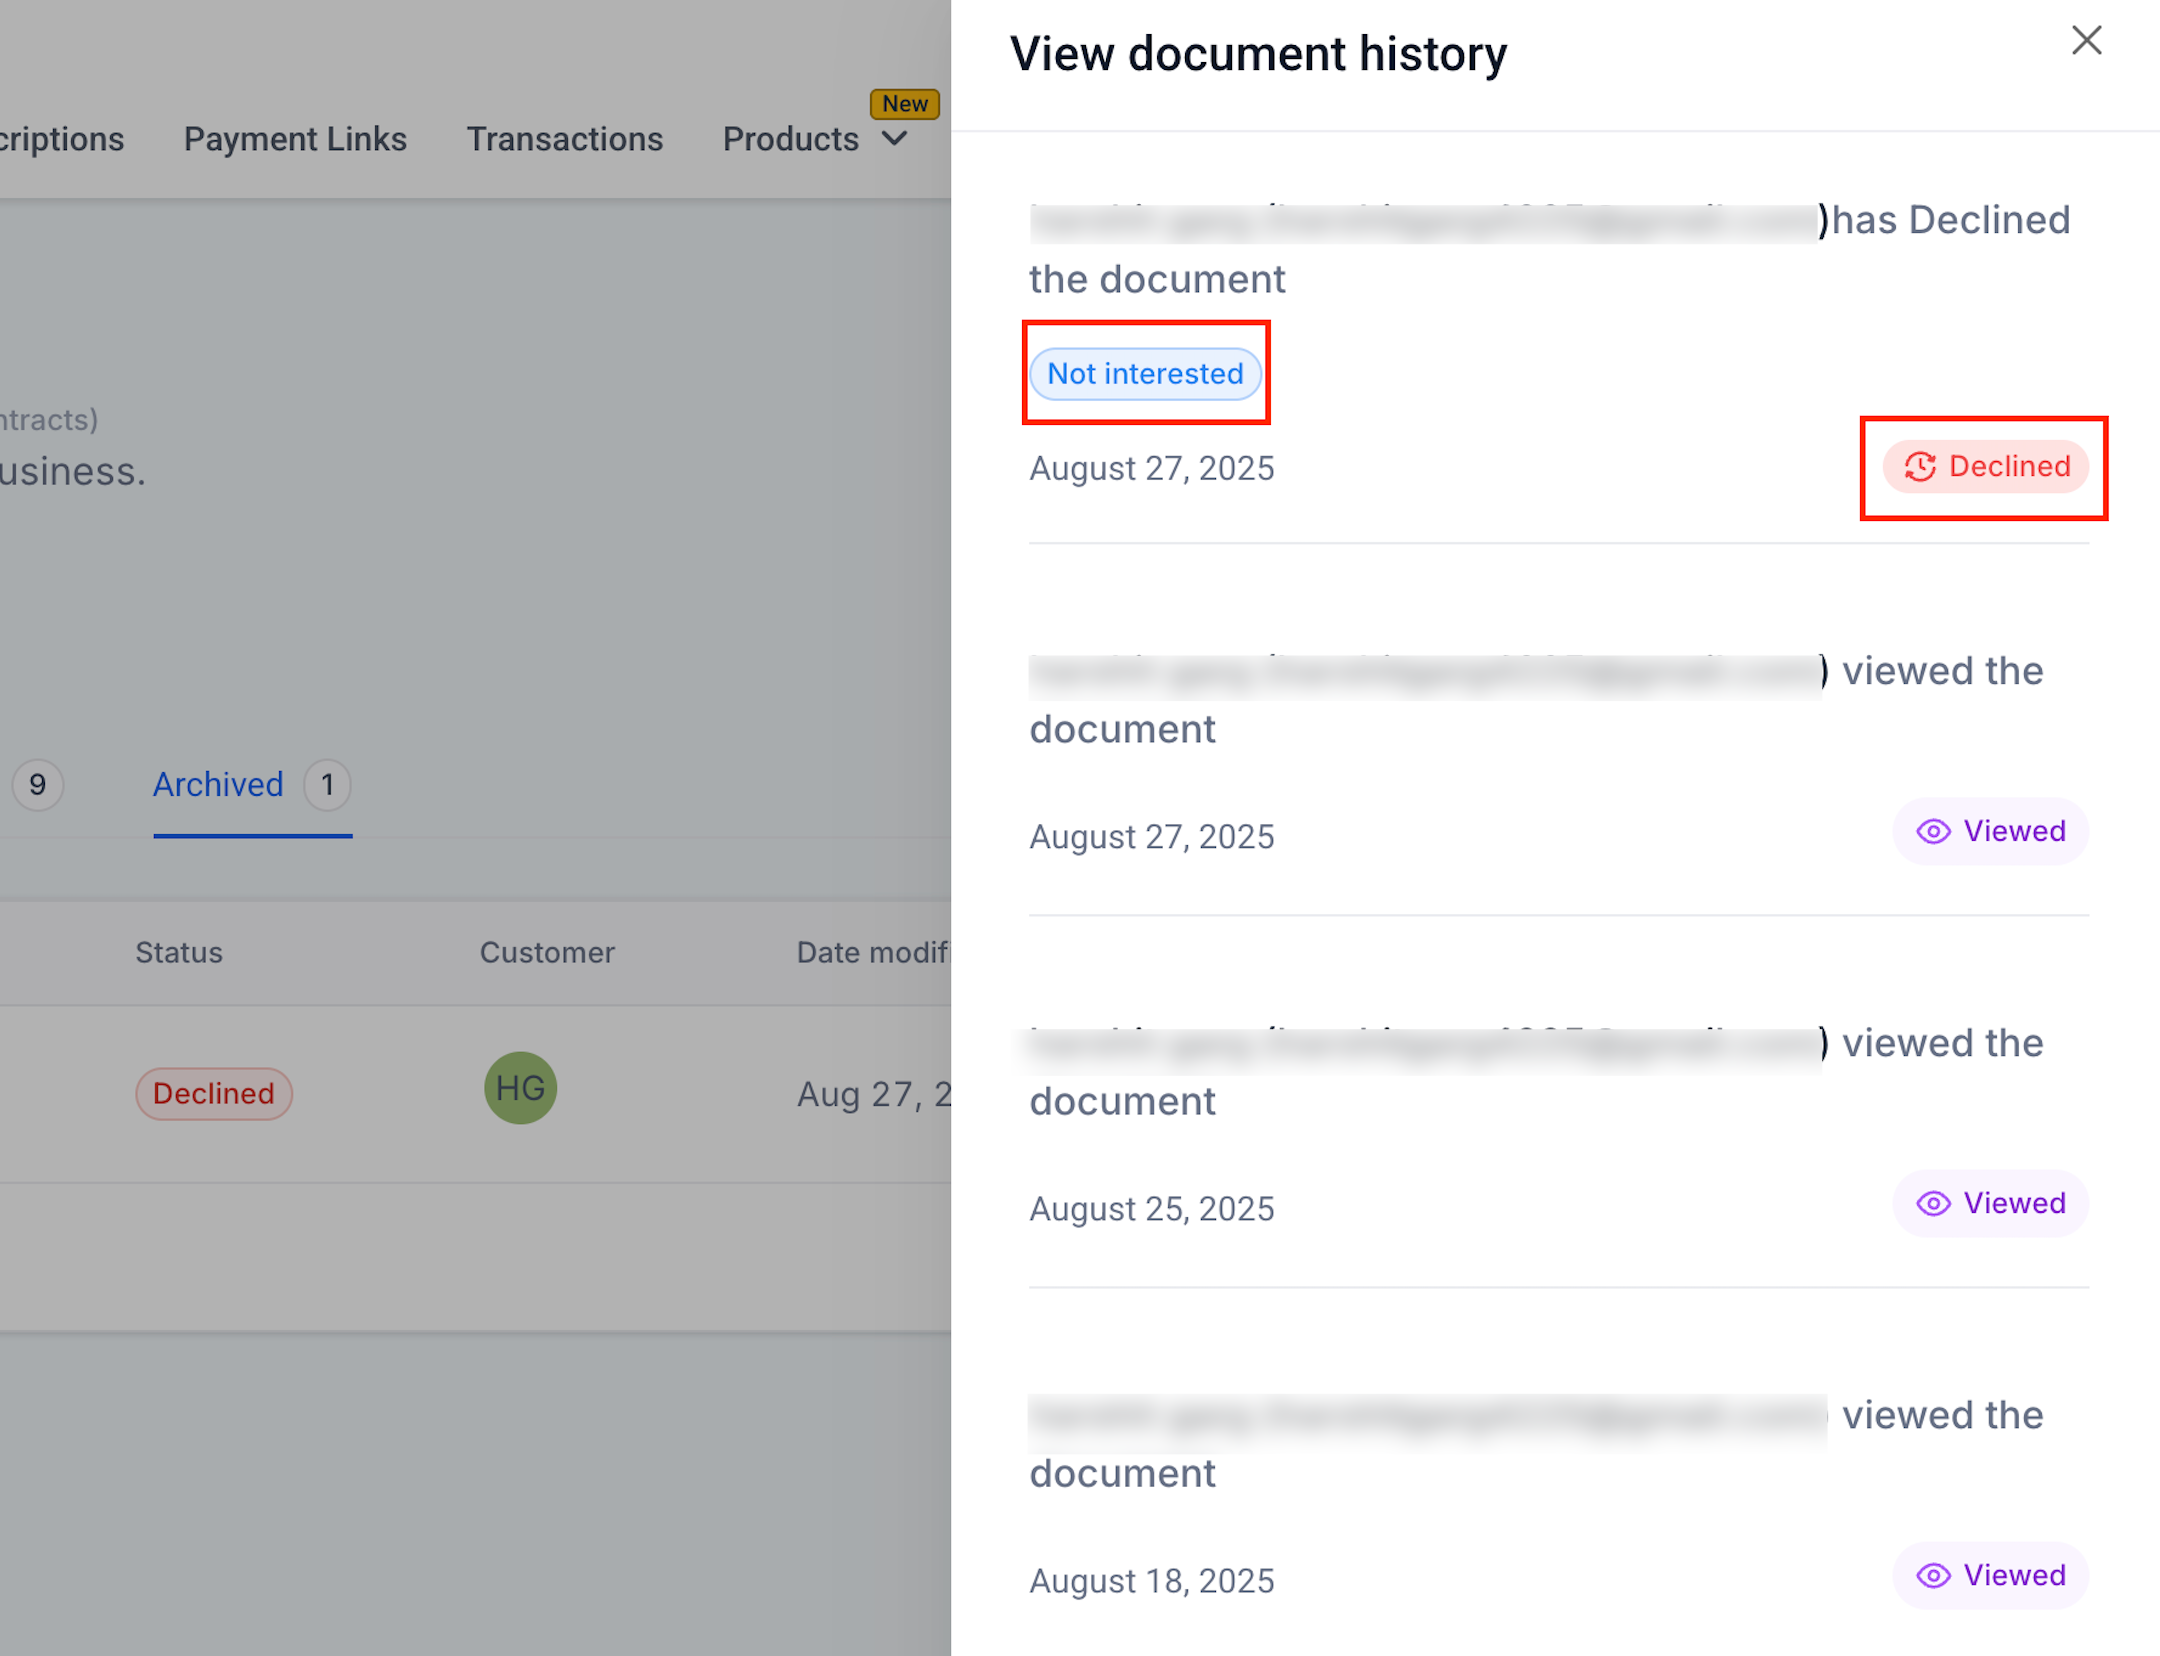Click the HG customer avatar
This screenshot has height=1656, width=2160.
pyautogui.click(x=520, y=1088)
